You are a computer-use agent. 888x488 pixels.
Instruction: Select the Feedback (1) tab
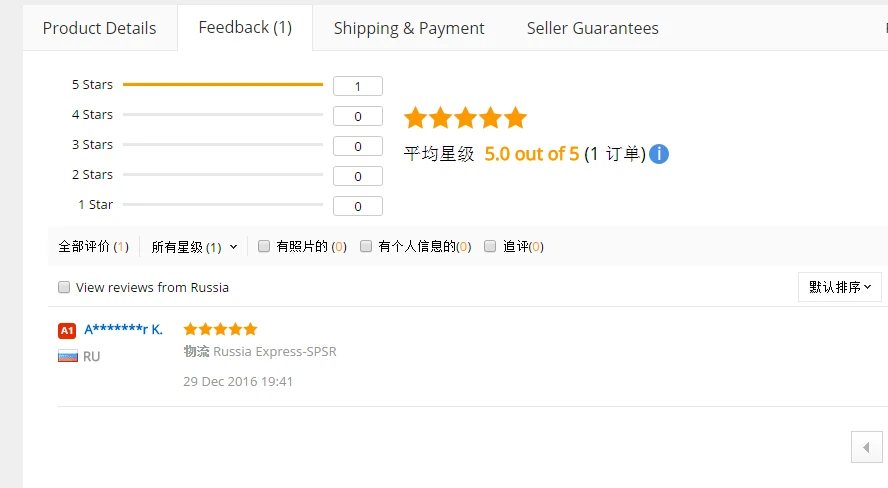245,27
